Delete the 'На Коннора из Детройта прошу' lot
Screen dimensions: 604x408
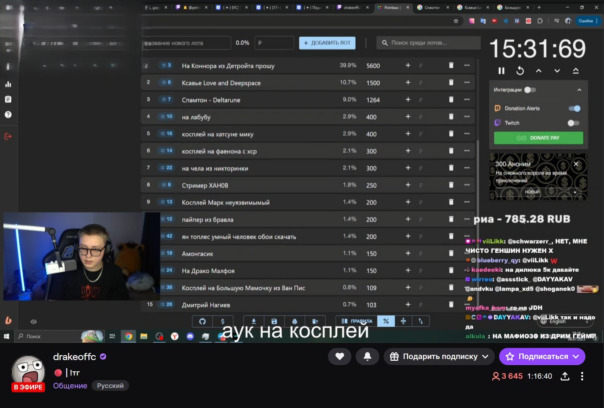point(451,65)
